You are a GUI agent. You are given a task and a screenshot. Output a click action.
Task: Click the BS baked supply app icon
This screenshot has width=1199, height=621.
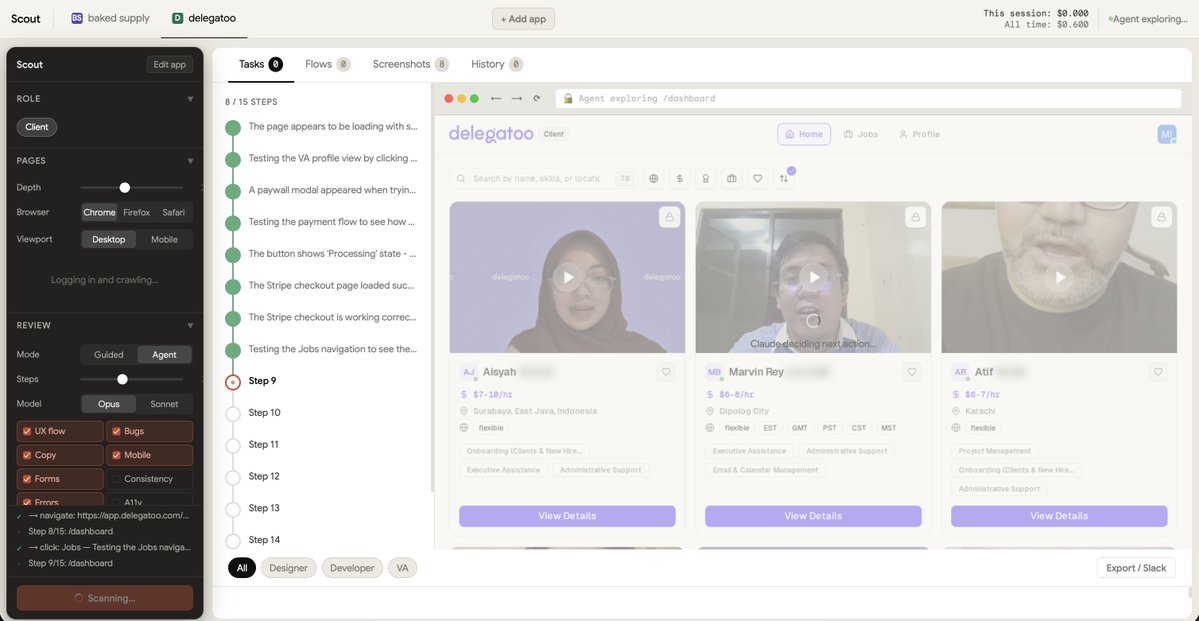click(77, 18)
